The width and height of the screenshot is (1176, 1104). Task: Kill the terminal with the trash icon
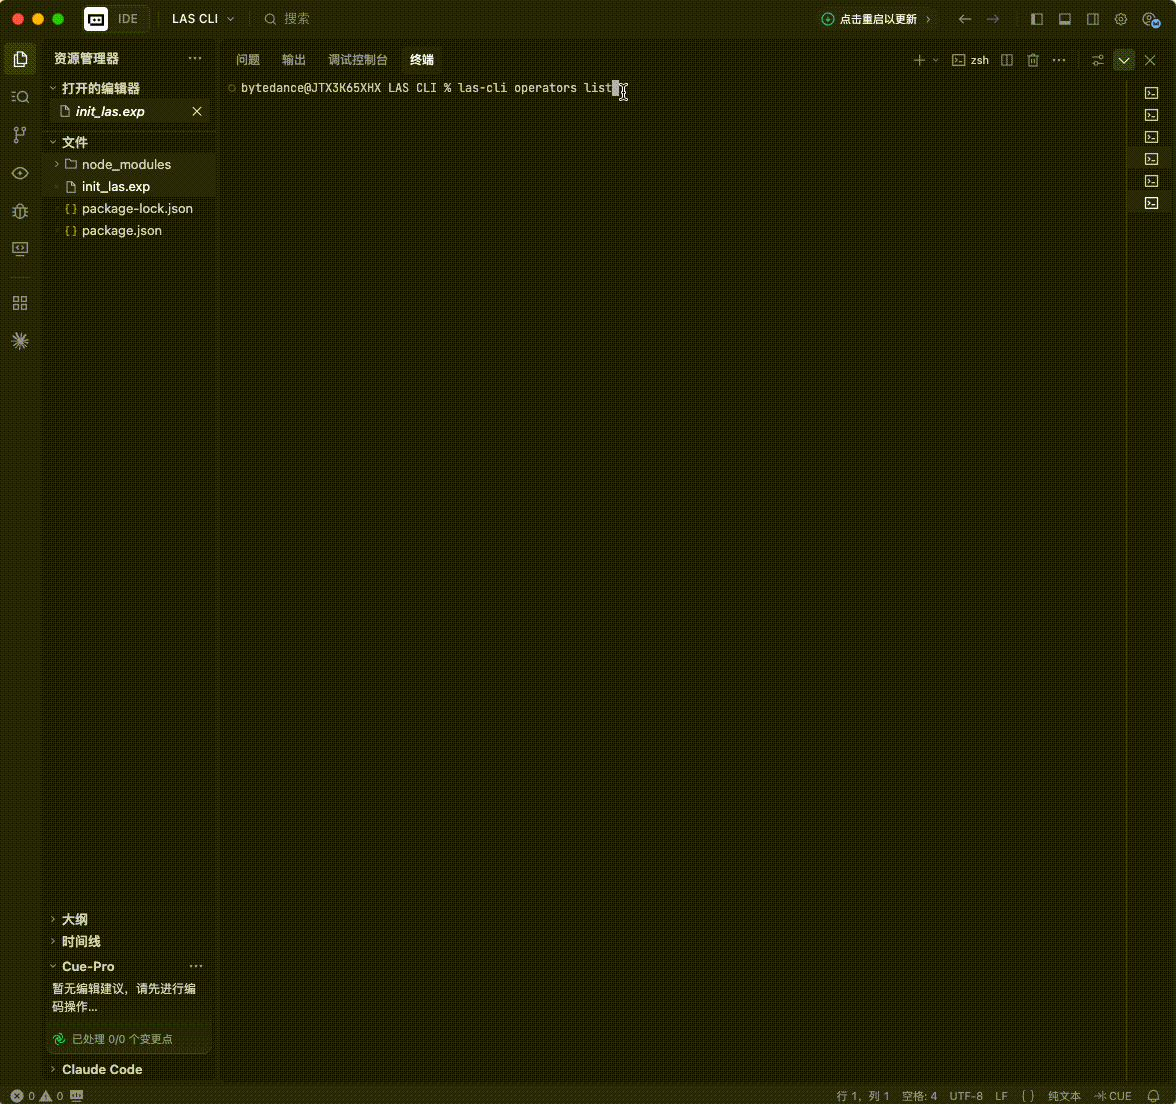coord(1033,60)
